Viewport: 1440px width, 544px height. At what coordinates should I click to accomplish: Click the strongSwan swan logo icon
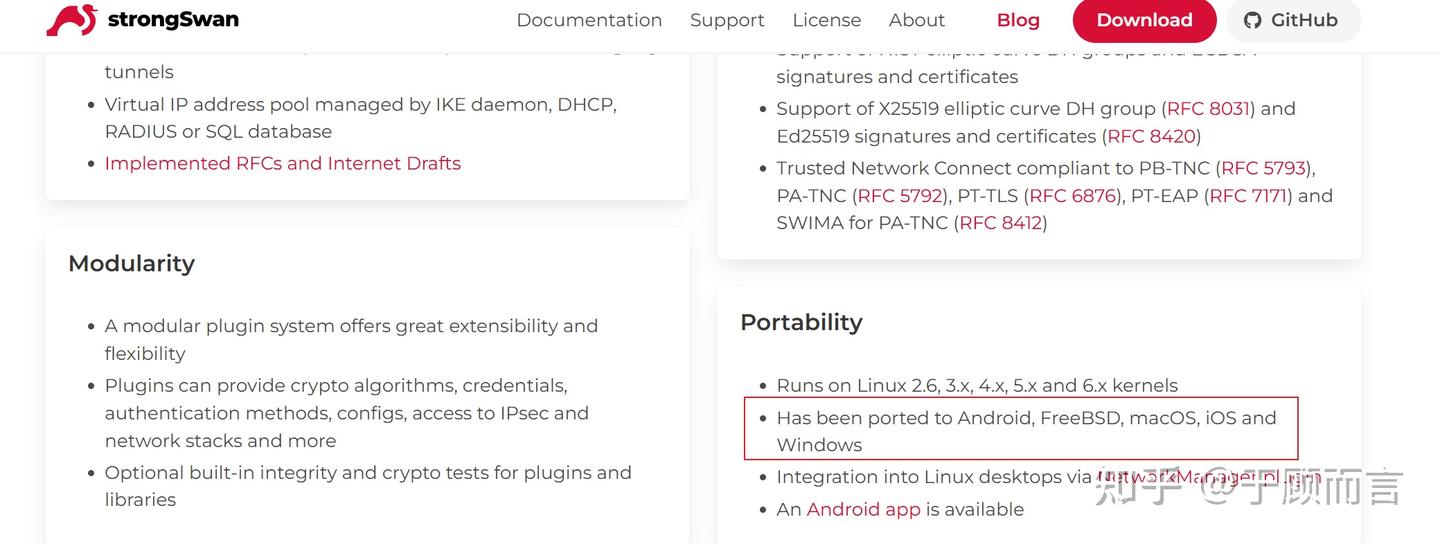tap(72, 20)
